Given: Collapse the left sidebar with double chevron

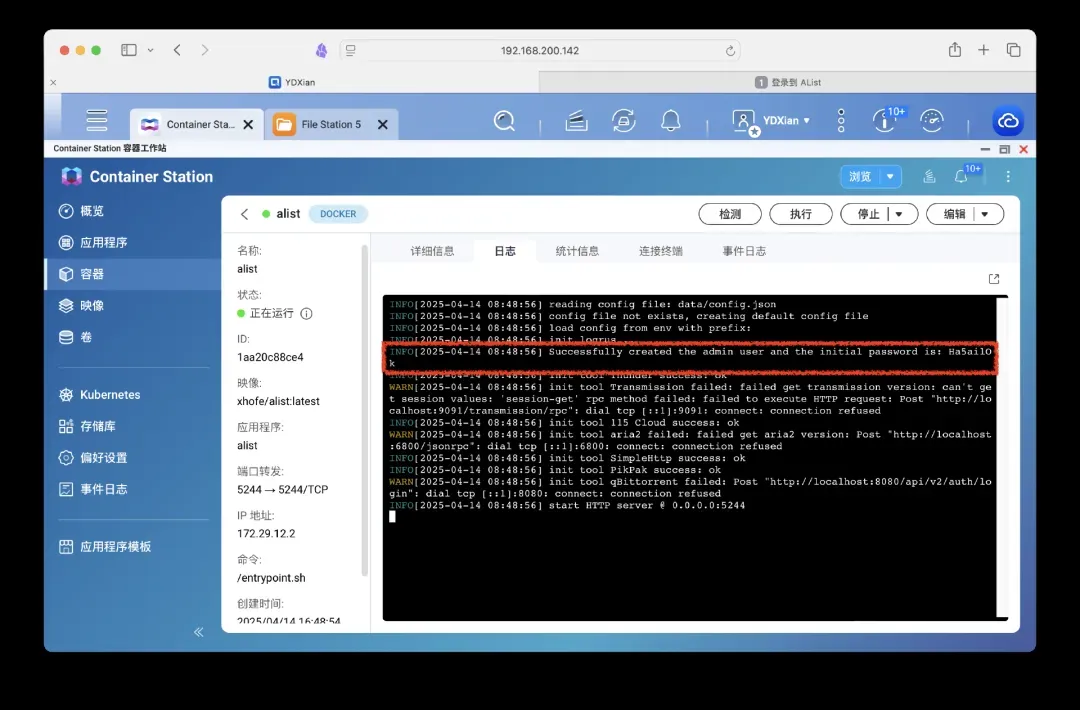Looking at the screenshot, I should (x=198, y=632).
